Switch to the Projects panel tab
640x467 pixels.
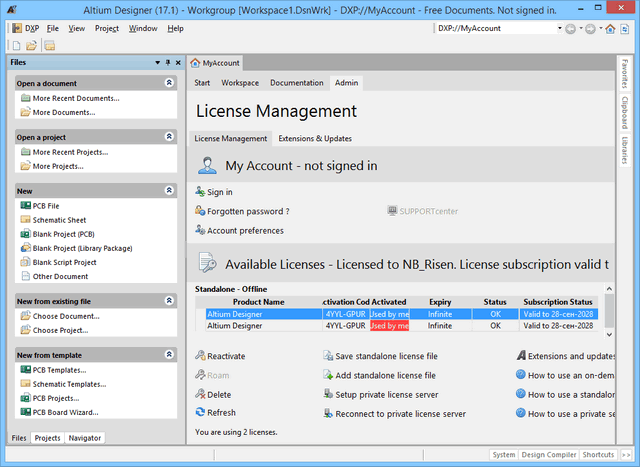[47, 438]
